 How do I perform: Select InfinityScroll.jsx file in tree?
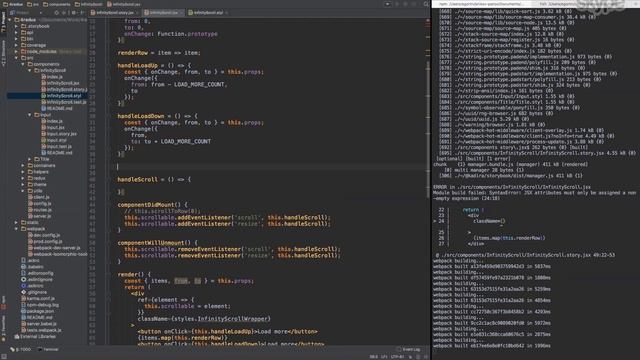[x=60, y=83]
